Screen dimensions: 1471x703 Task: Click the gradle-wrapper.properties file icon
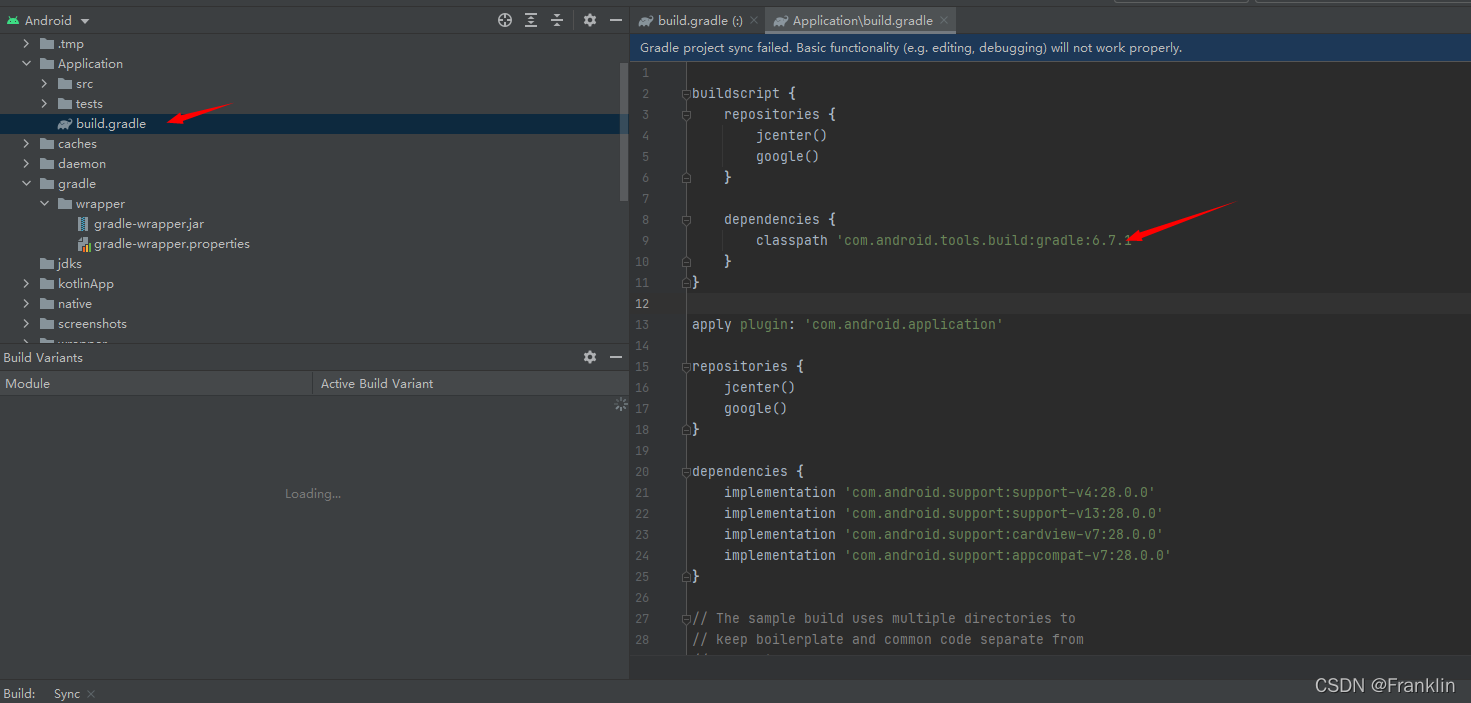[83, 243]
